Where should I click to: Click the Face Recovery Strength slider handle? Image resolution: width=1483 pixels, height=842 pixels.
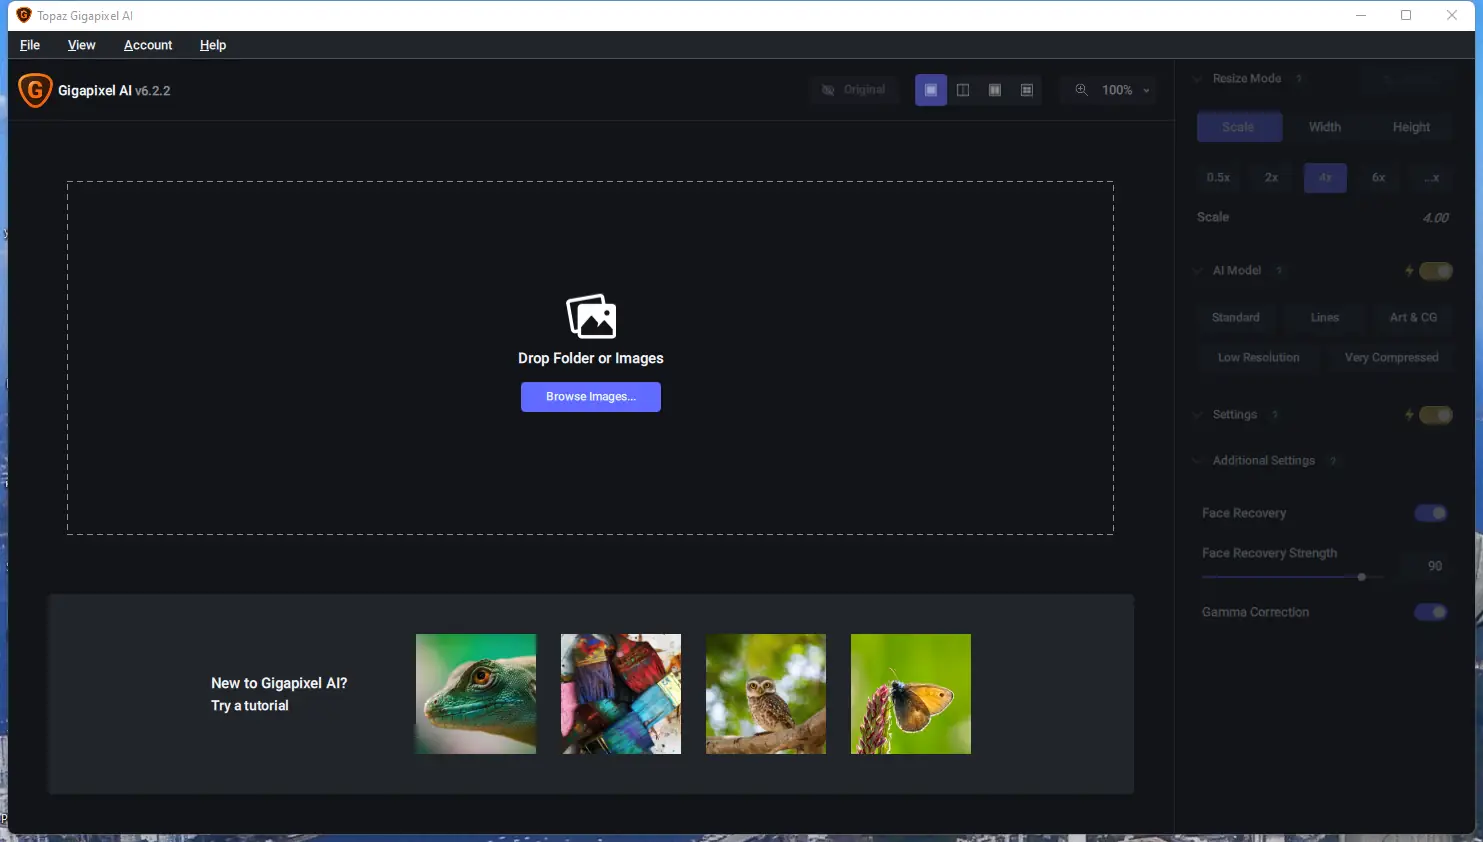(x=1362, y=577)
